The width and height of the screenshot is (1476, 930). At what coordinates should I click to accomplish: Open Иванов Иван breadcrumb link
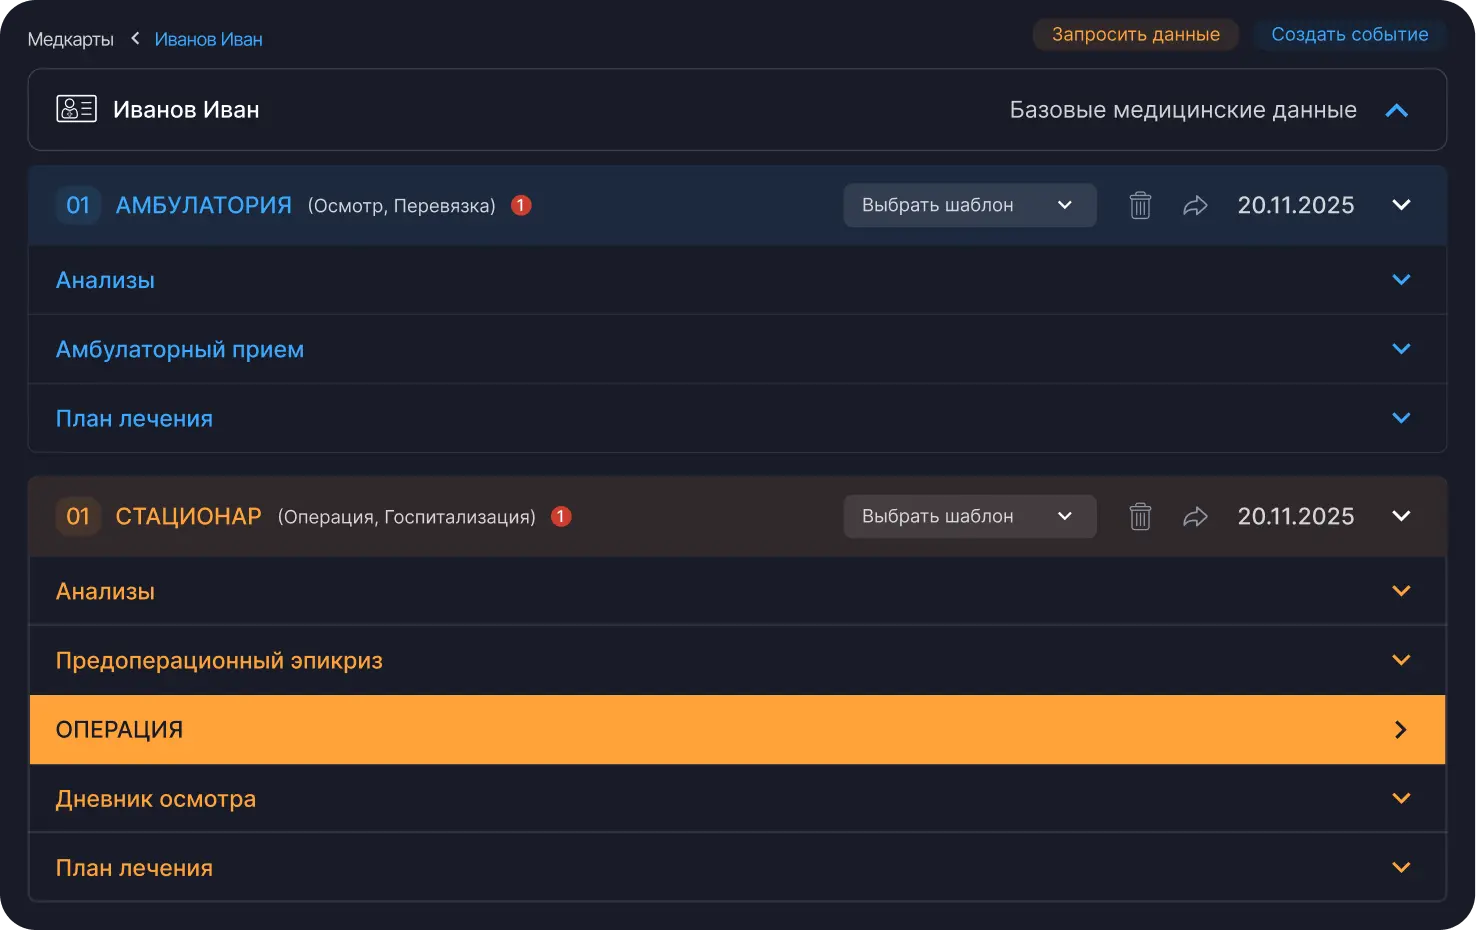pyautogui.click(x=208, y=39)
